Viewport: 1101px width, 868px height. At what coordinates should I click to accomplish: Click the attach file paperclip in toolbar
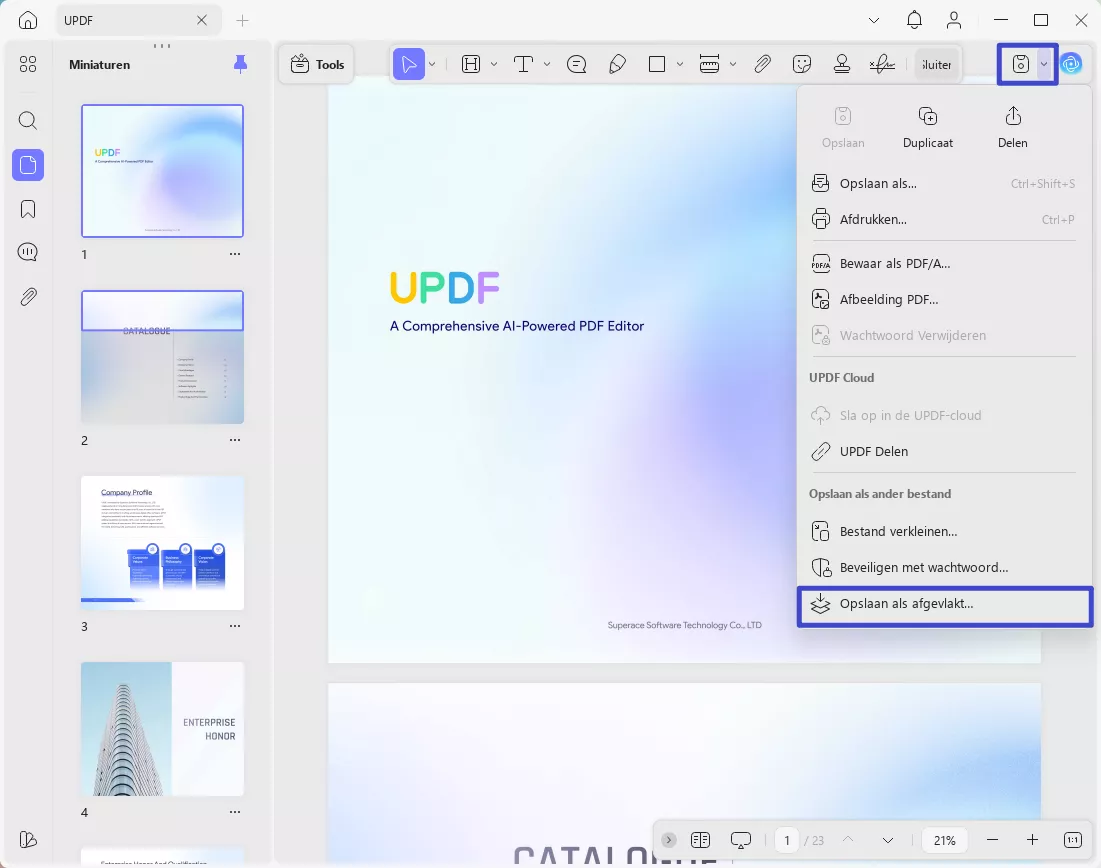(763, 65)
